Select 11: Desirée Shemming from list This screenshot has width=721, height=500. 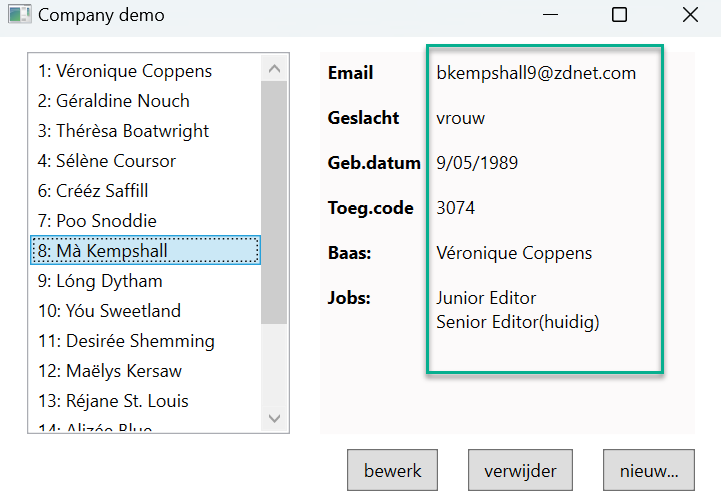(x=126, y=341)
